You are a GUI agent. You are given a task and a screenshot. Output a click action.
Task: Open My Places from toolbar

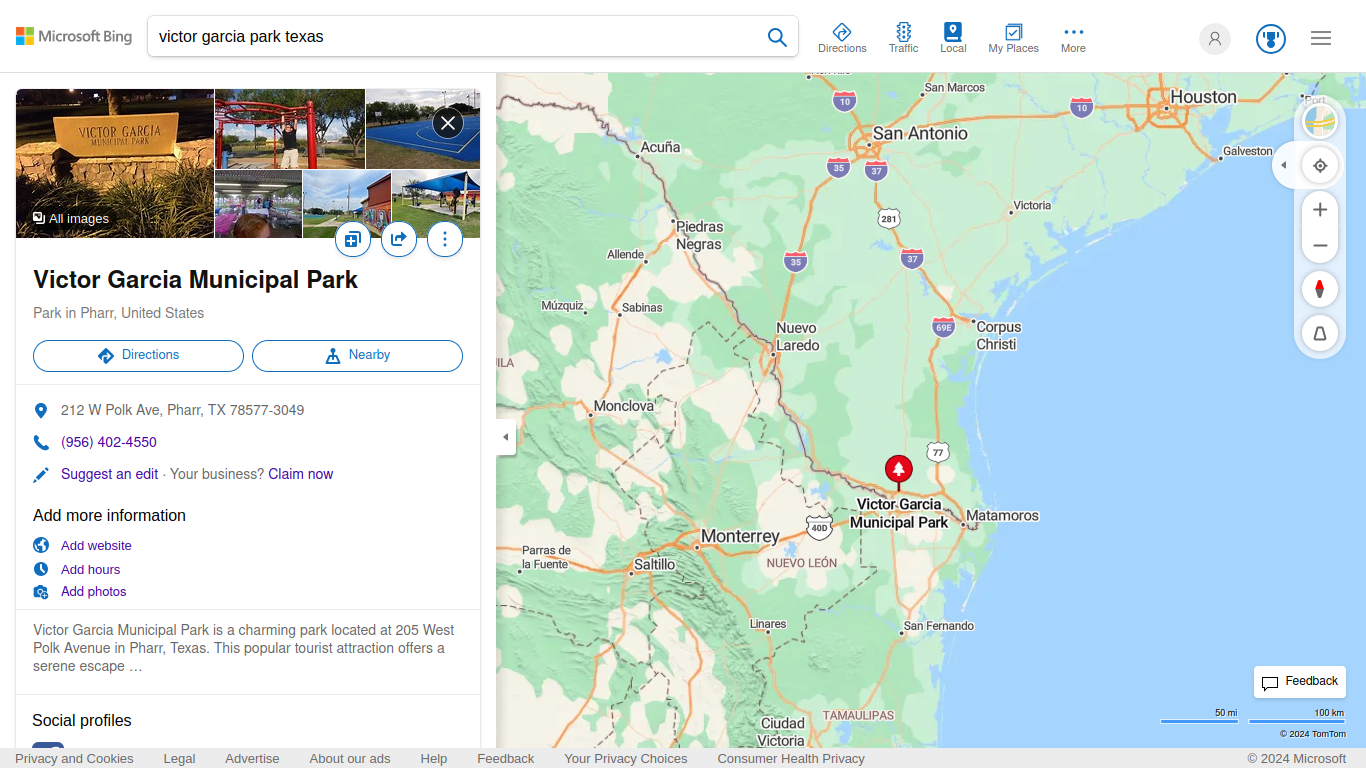pos(1013,38)
